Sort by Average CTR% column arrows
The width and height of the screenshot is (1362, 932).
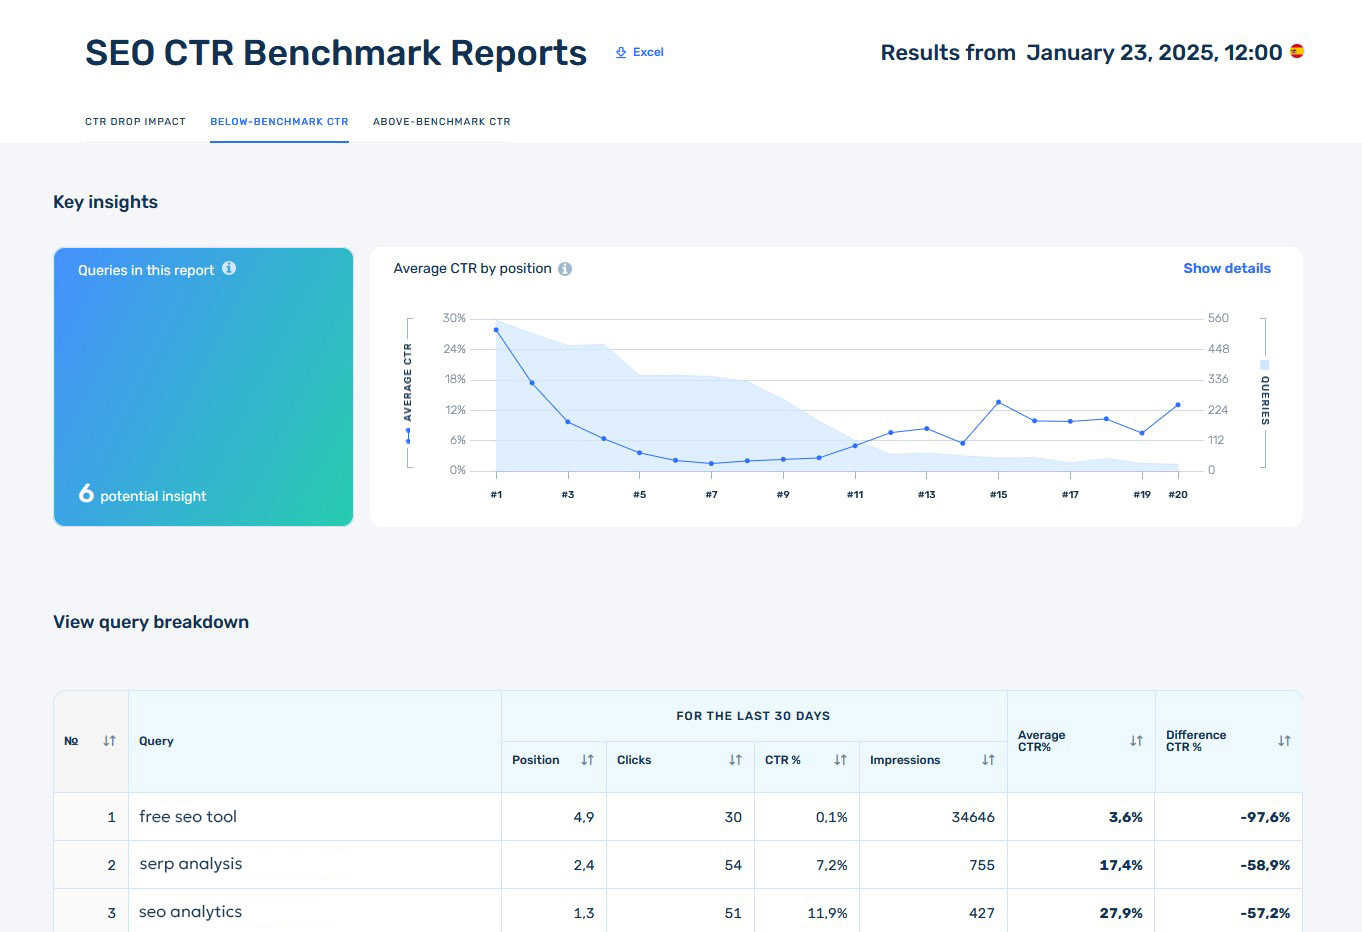1137,741
